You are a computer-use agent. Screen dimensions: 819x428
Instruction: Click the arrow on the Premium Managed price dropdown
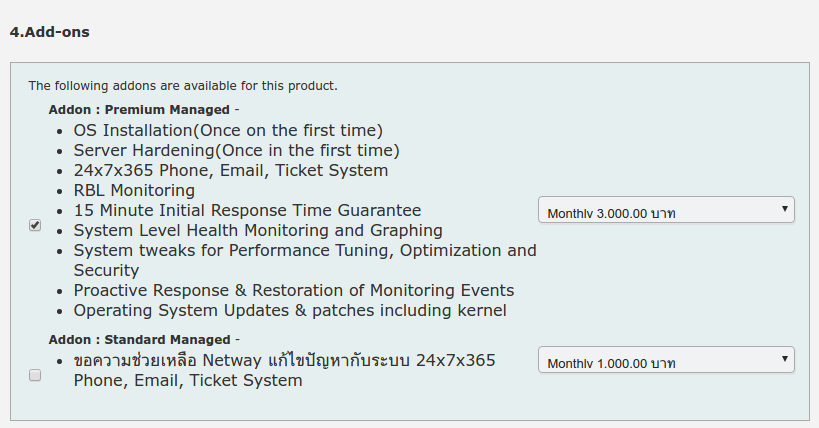786,210
